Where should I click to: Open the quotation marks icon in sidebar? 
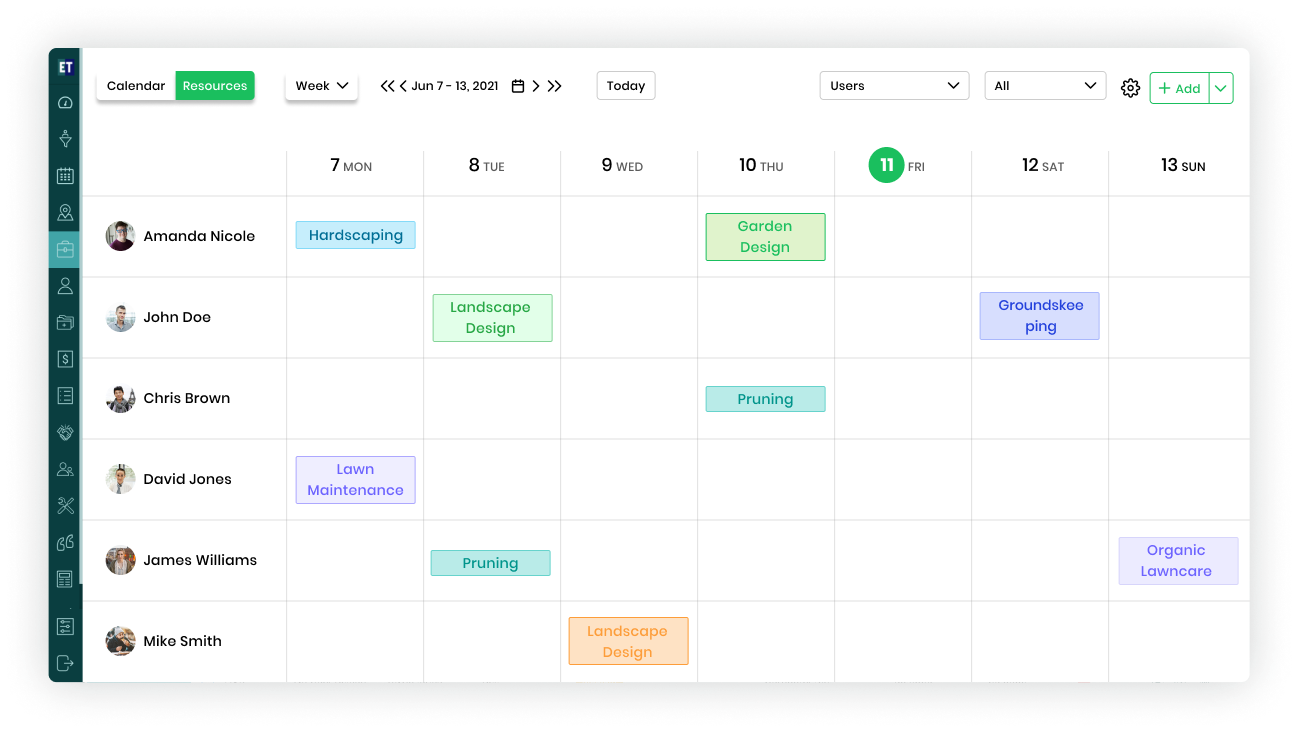coord(65,543)
